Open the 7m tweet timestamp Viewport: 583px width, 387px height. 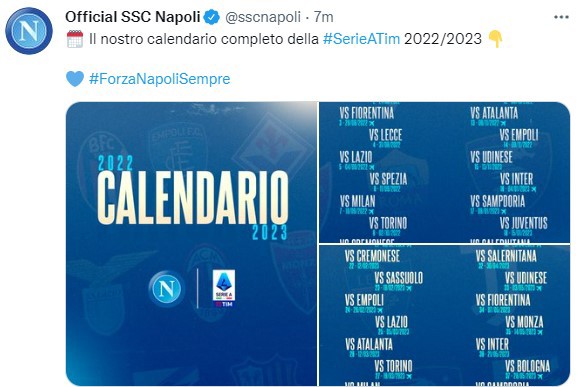click(323, 17)
